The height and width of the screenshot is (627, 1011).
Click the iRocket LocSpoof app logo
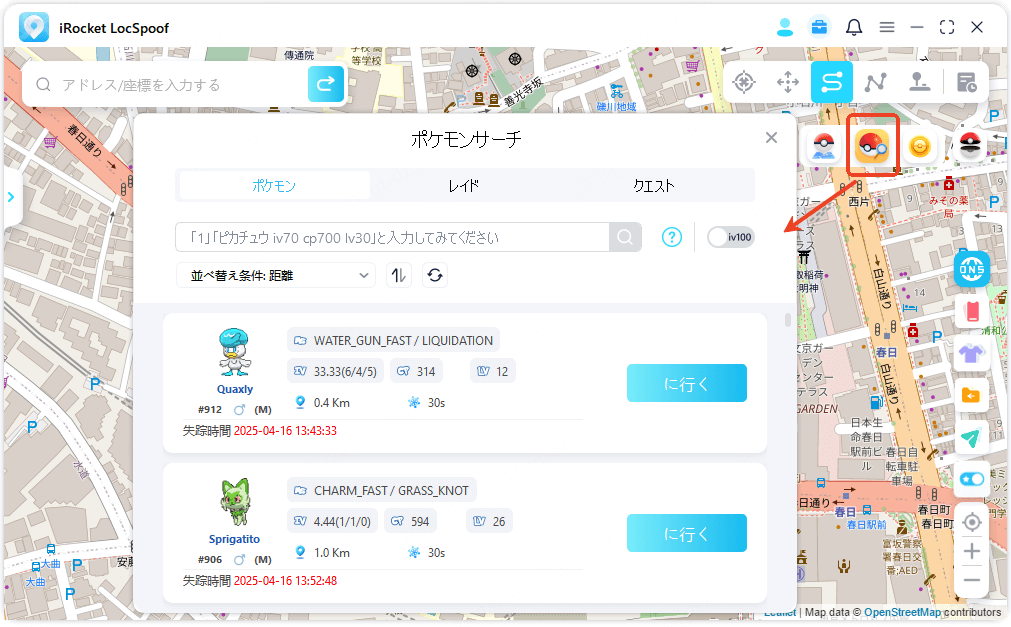[x=34, y=27]
